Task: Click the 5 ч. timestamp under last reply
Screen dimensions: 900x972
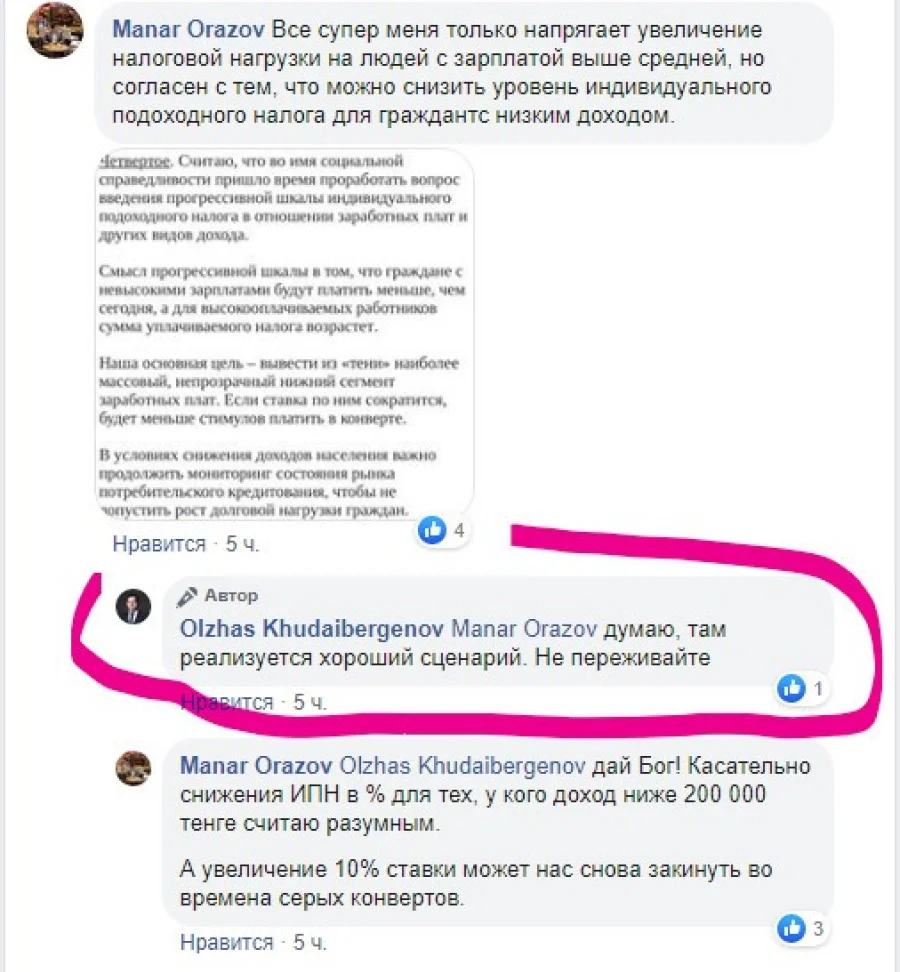Action: [x=309, y=942]
